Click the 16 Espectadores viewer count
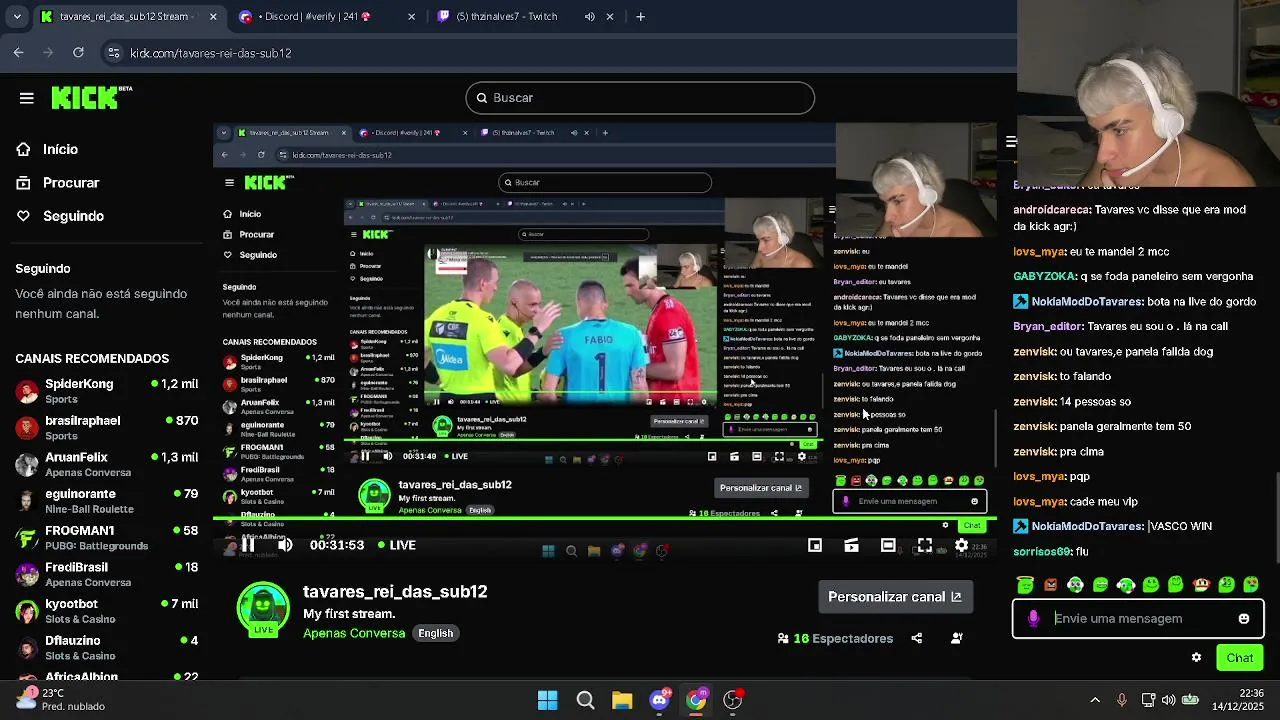Screen dimensions: 1280x720 pos(835,638)
